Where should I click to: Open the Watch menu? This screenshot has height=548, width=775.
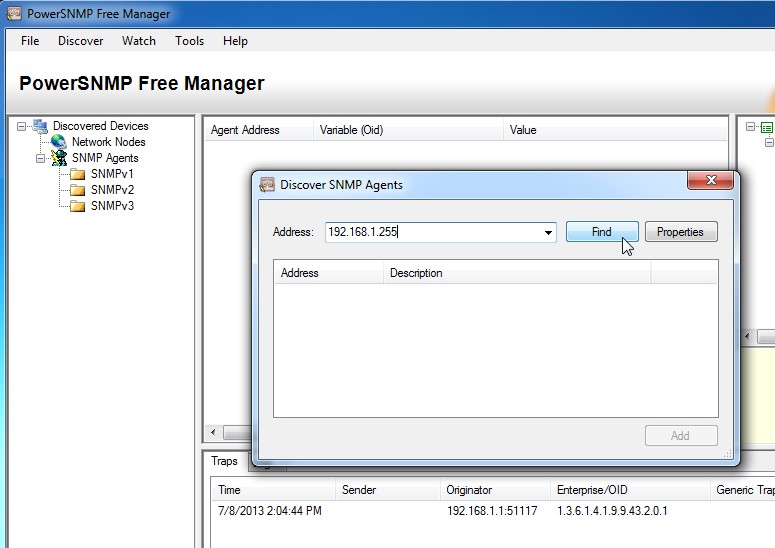pos(139,41)
